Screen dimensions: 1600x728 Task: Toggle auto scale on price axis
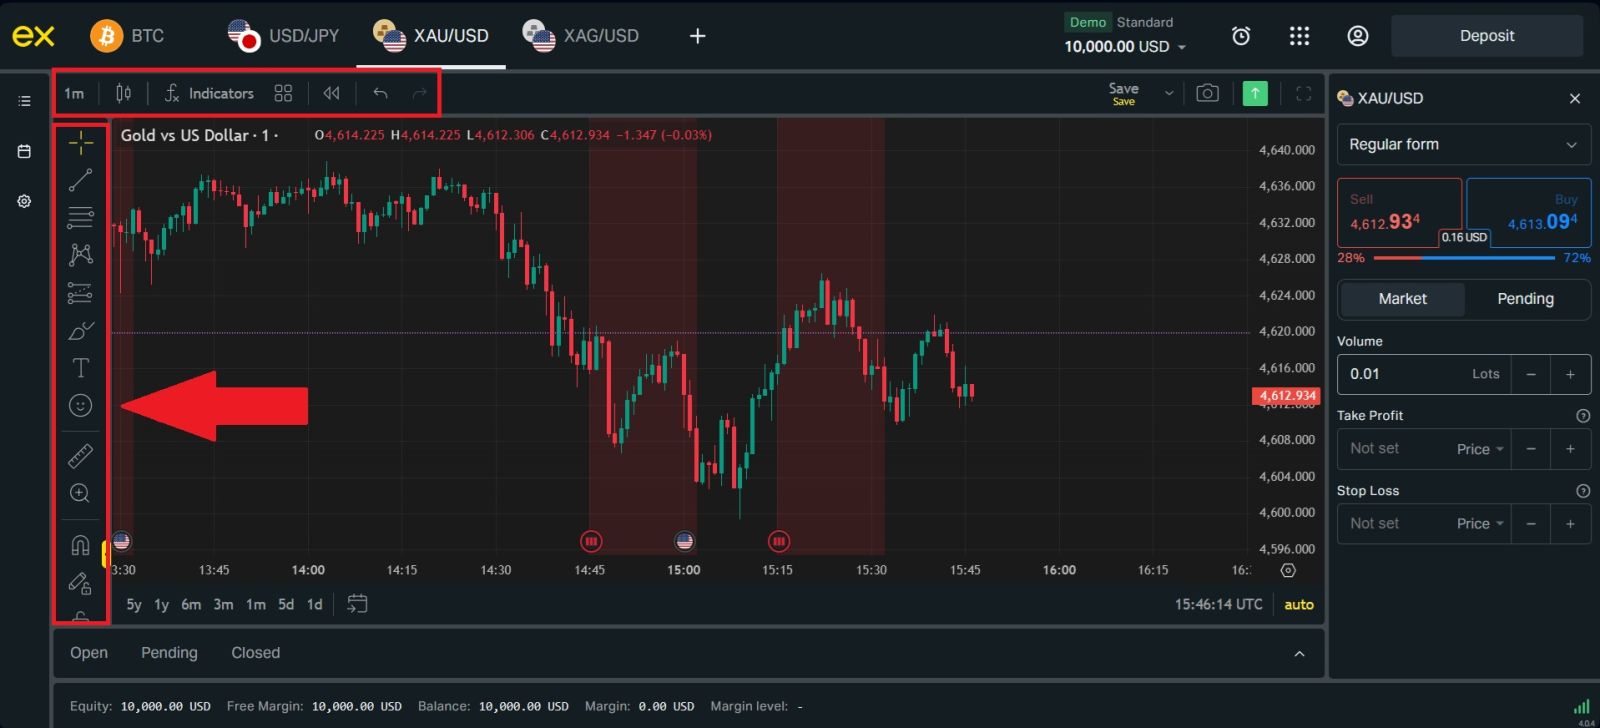(x=1298, y=604)
